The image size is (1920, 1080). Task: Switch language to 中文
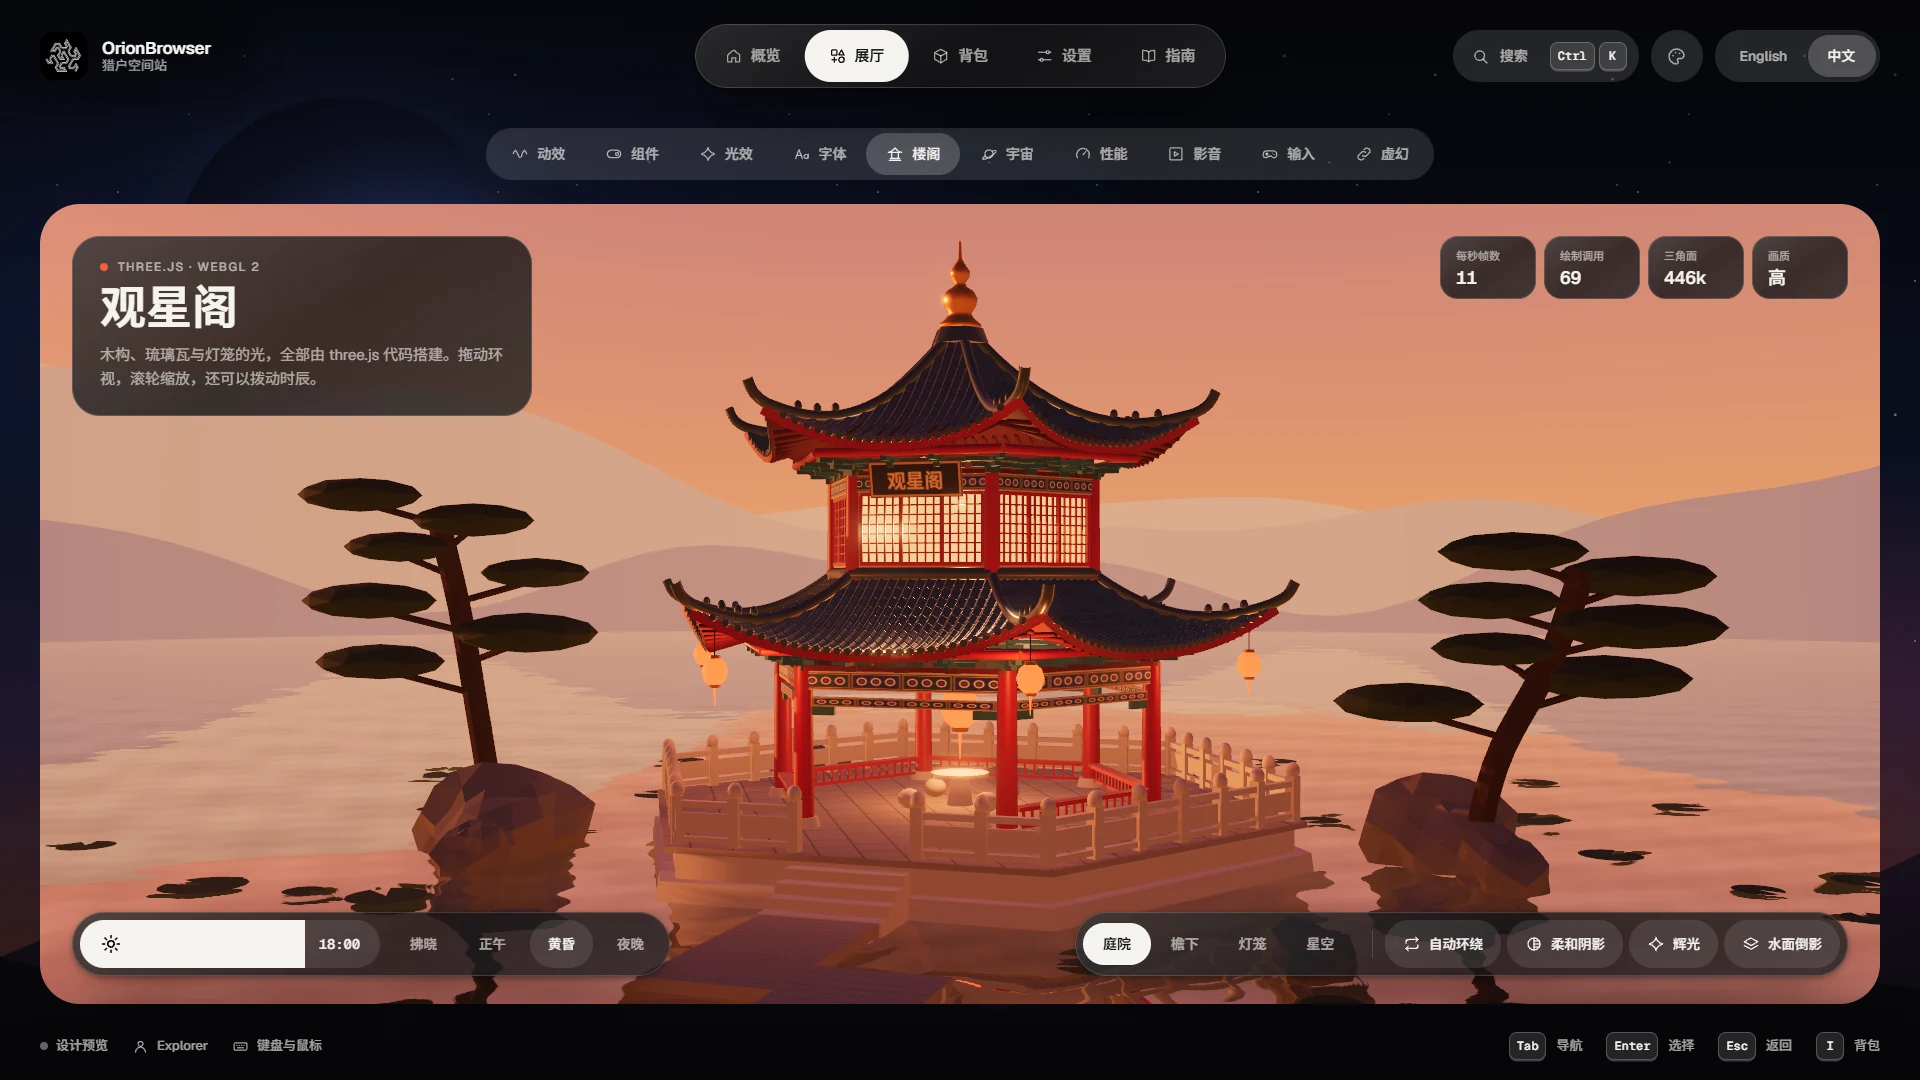tap(1841, 56)
